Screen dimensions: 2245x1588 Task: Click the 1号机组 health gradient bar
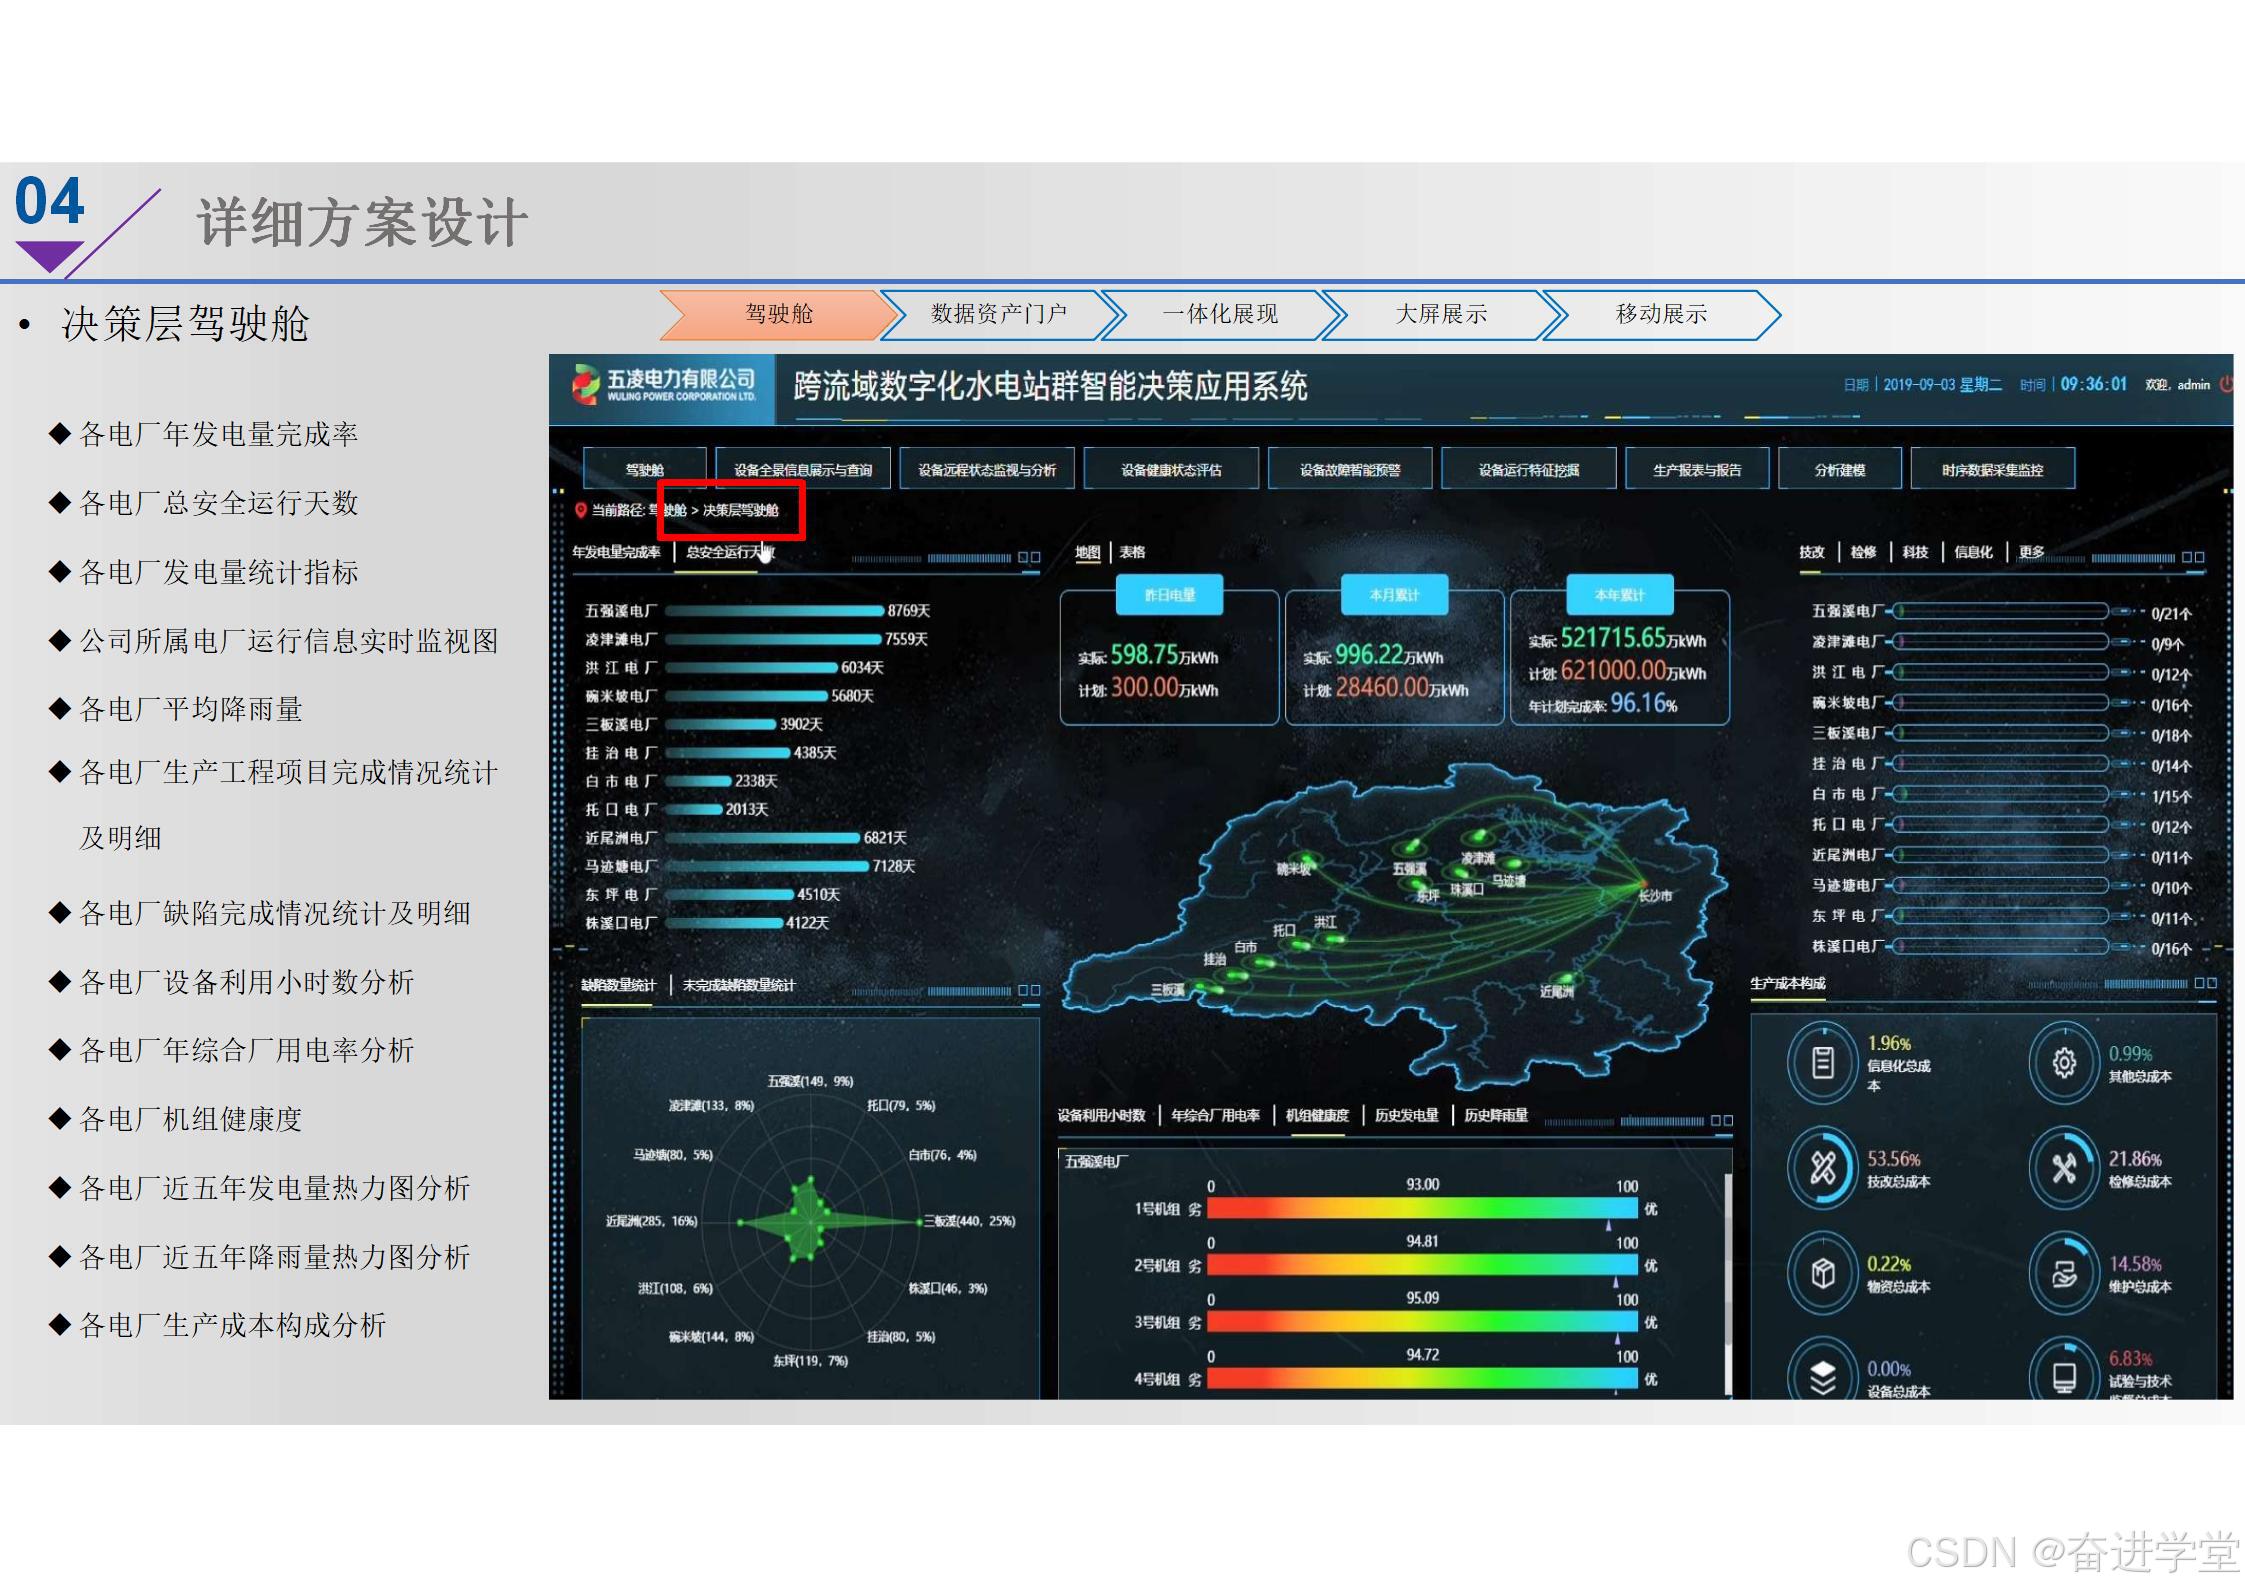point(1421,1208)
